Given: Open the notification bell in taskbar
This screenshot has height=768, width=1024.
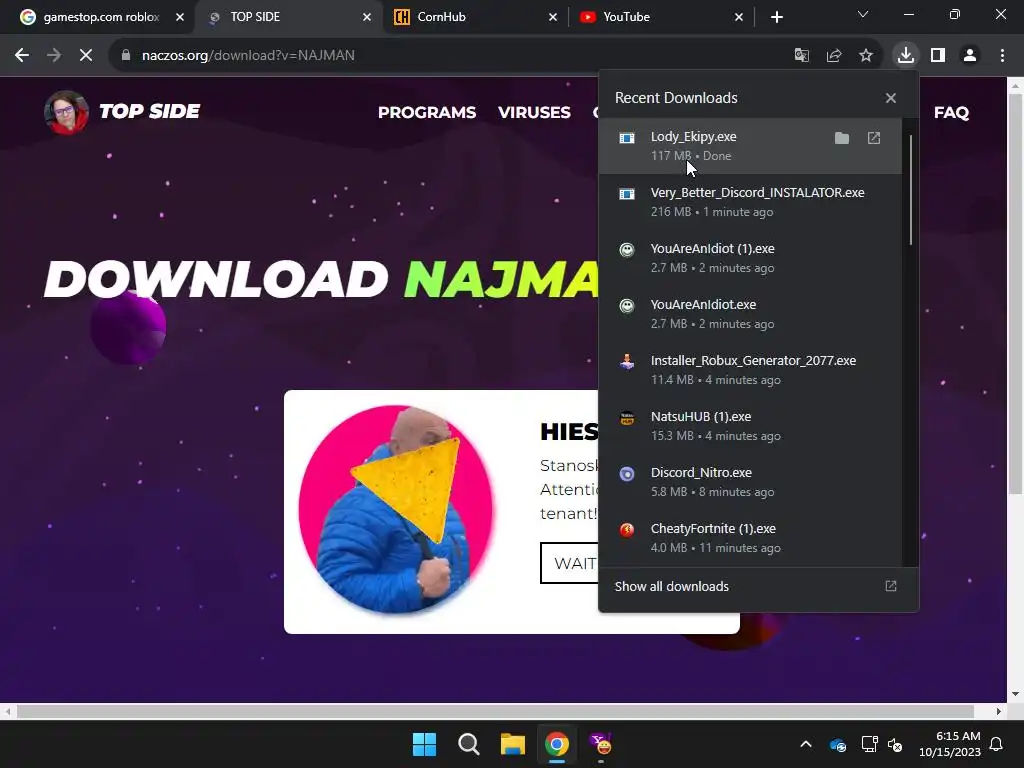Looking at the screenshot, I should (x=997, y=744).
